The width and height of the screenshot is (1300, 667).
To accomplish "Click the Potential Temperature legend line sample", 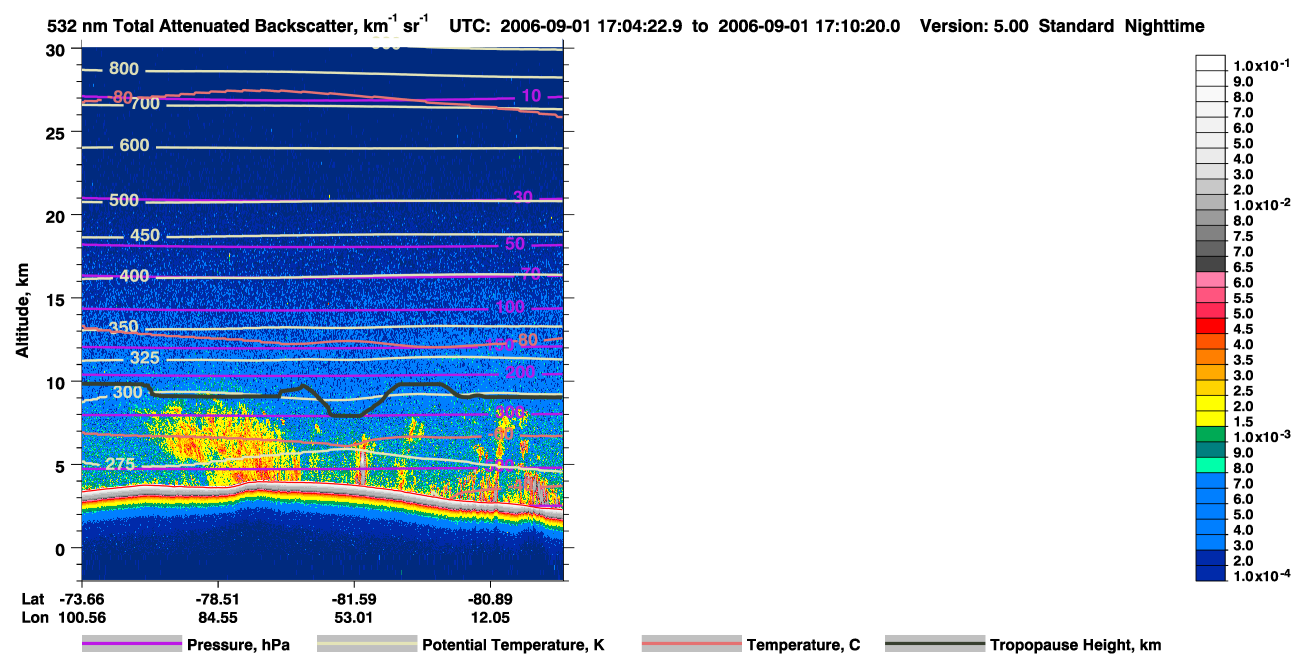I will tap(367, 645).
